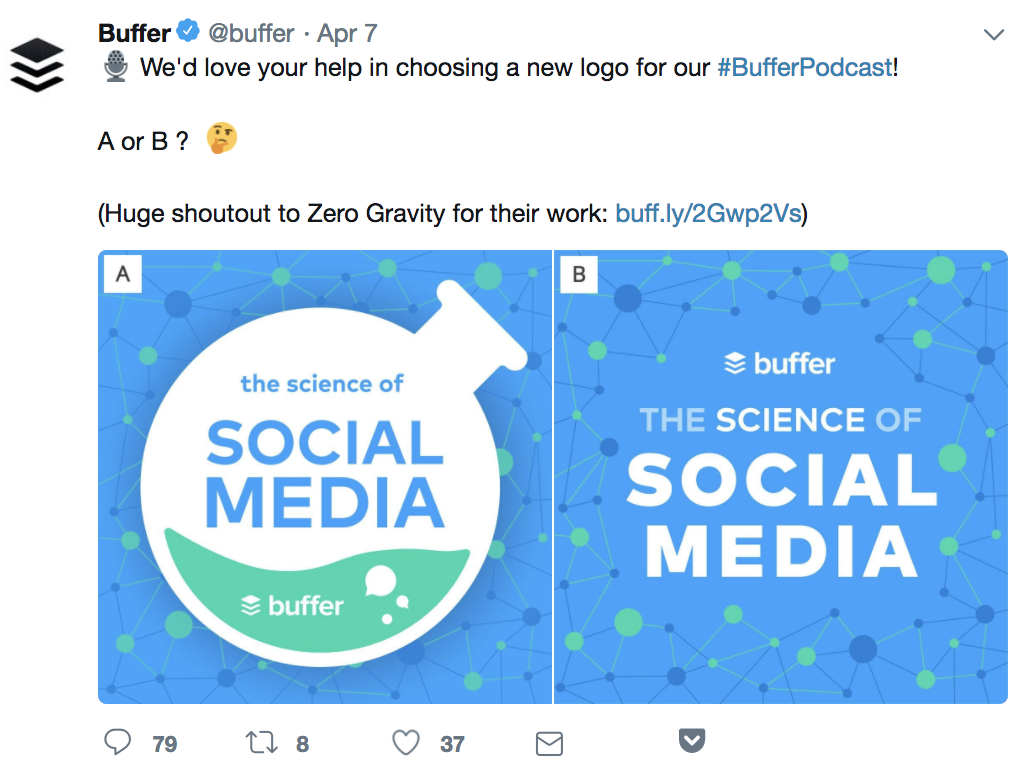Reply to the tweet via speech bubble icon
Viewport: 1014px width, 774px height.
(118, 743)
